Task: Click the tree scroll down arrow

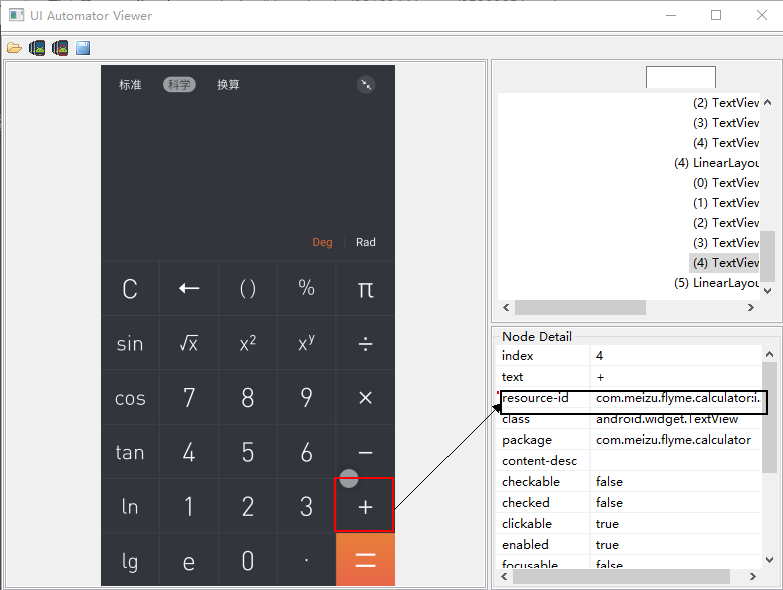Action: [x=768, y=291]
